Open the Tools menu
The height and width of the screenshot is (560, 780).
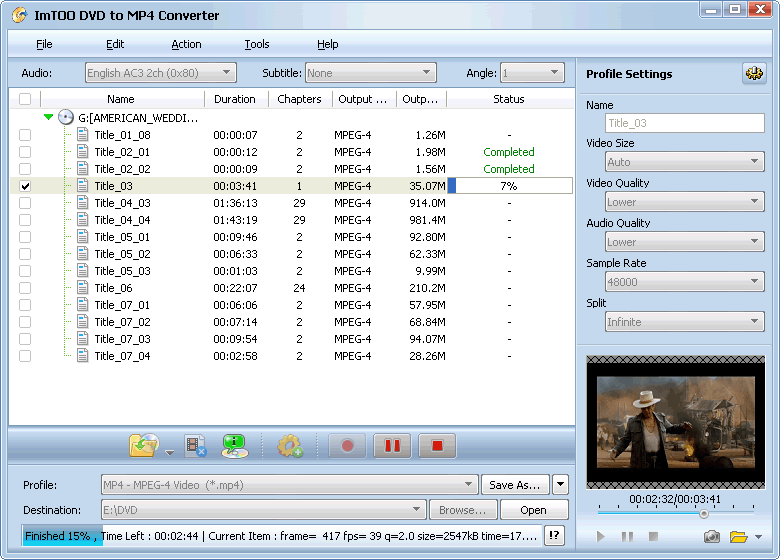(x=257, y=44)
